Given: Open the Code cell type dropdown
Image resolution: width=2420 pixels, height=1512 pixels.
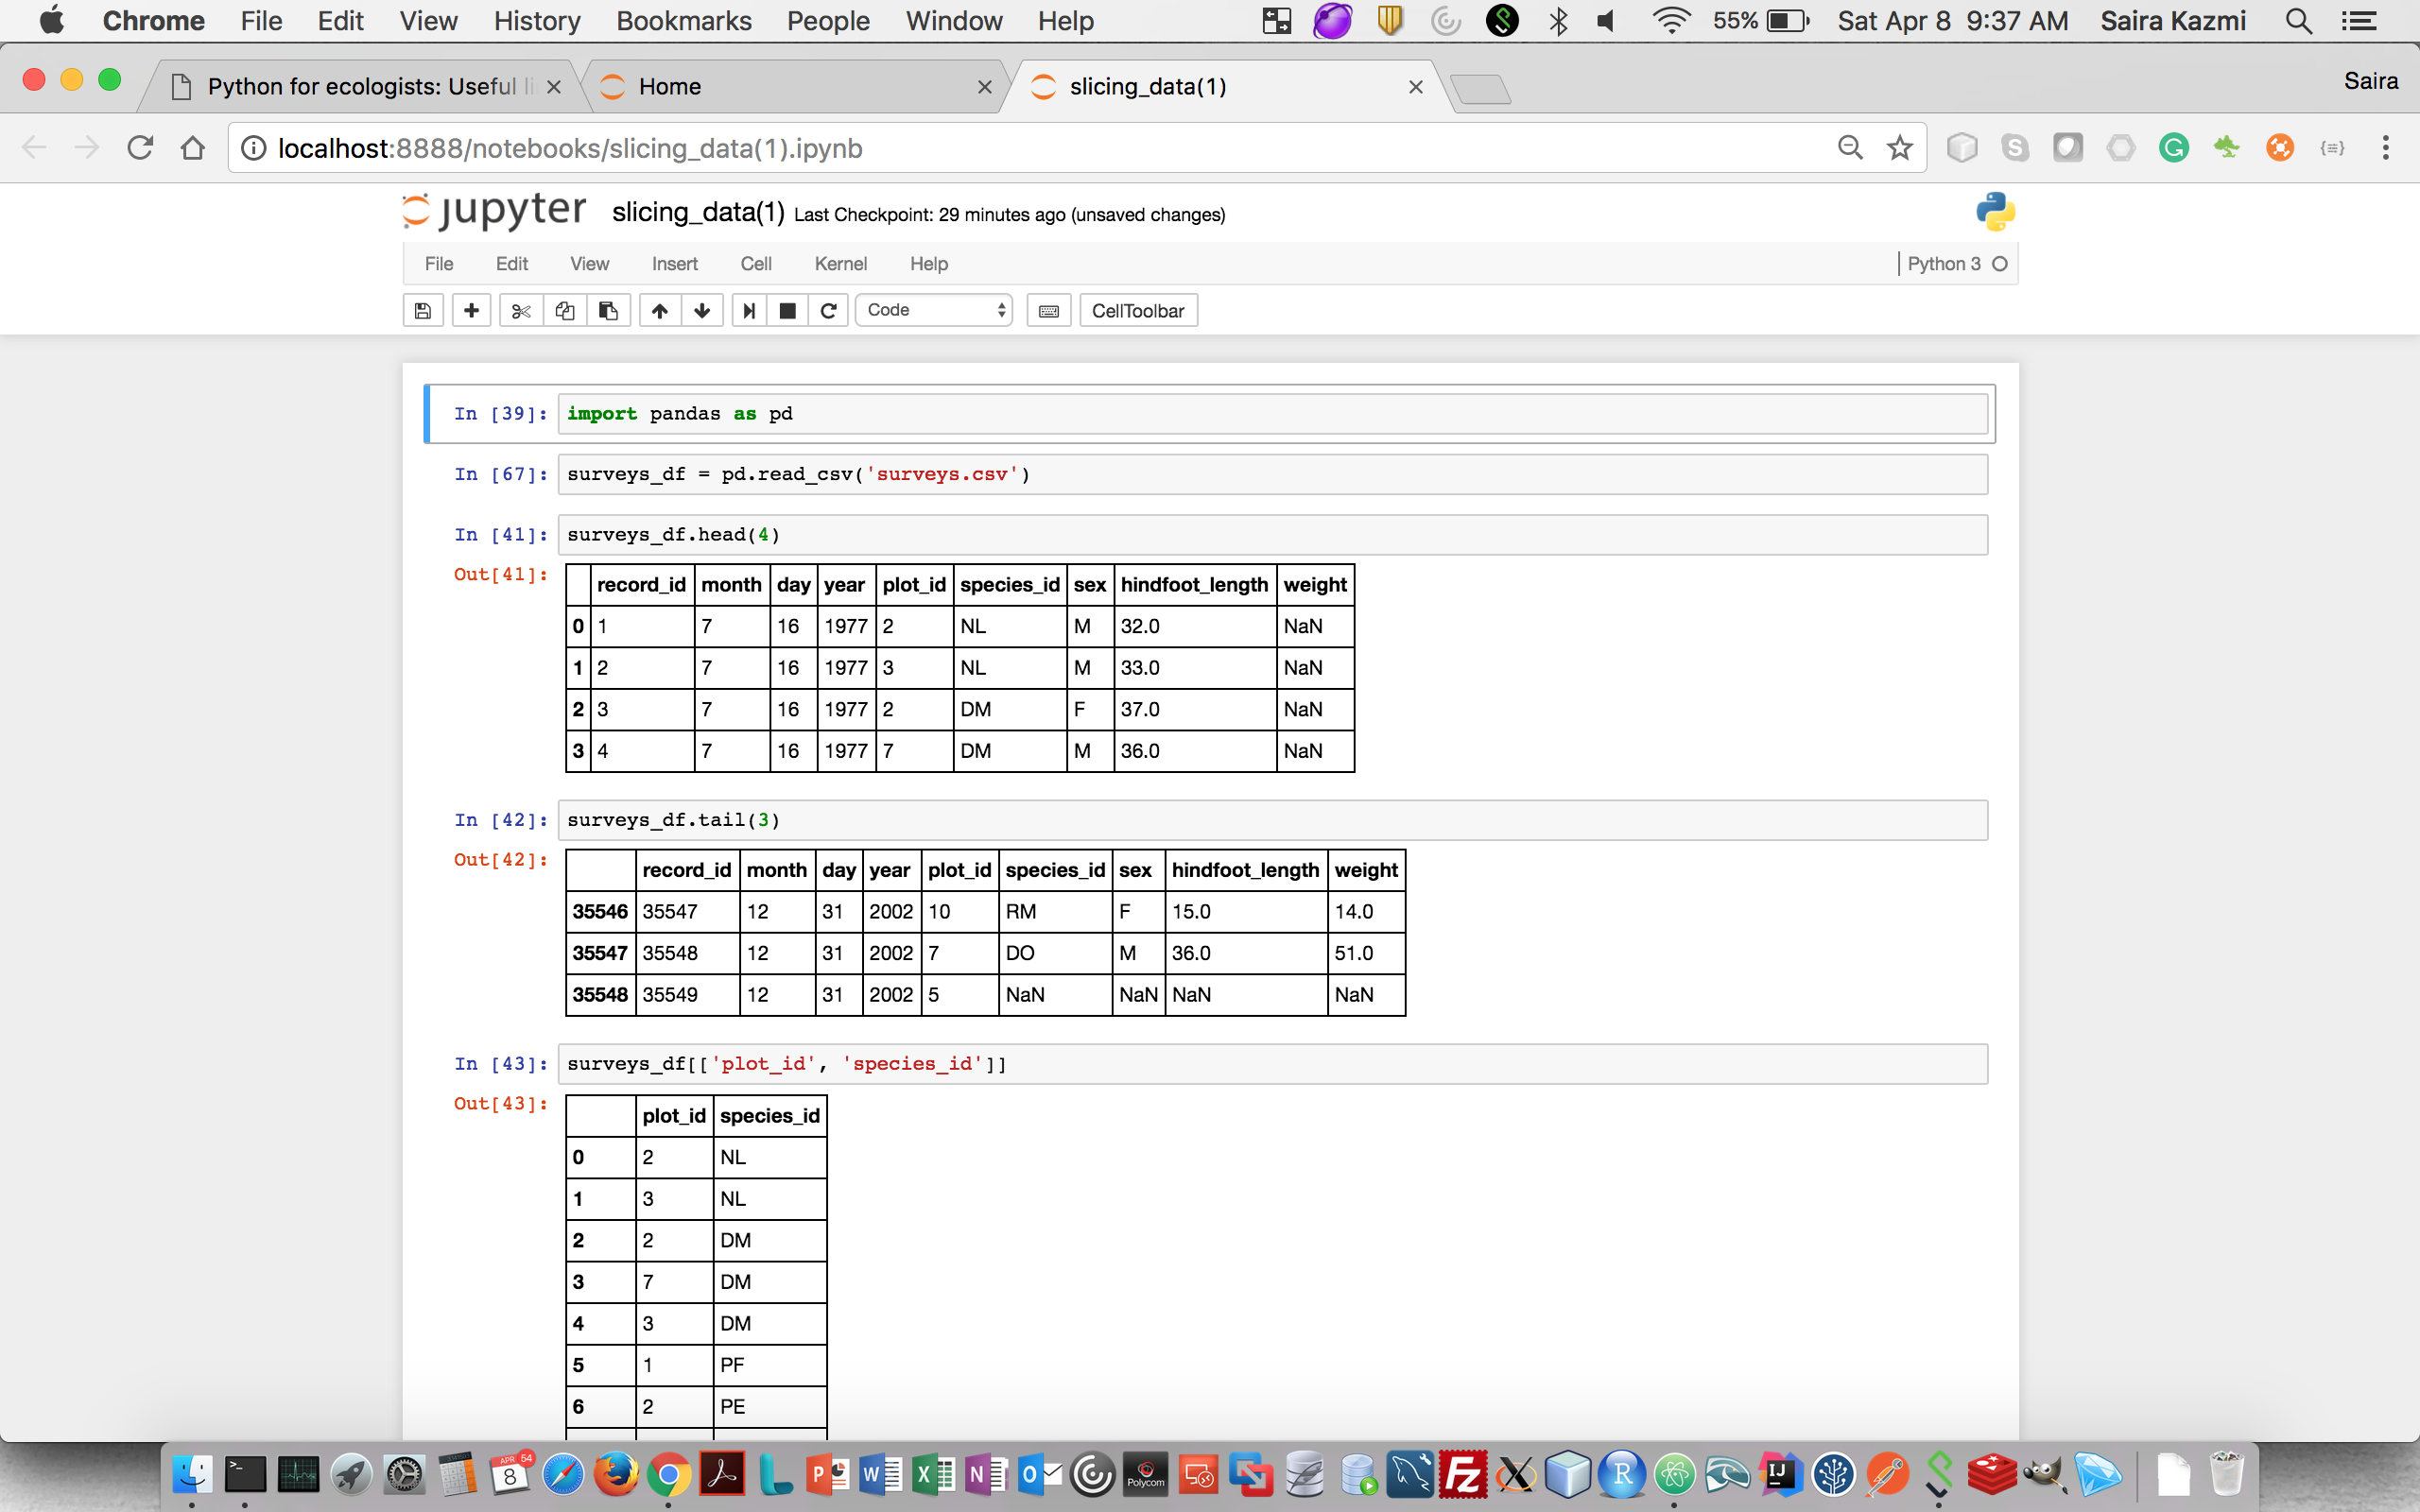Looking at the screenshot, I should pyautogui.click(x=934, y=311).
